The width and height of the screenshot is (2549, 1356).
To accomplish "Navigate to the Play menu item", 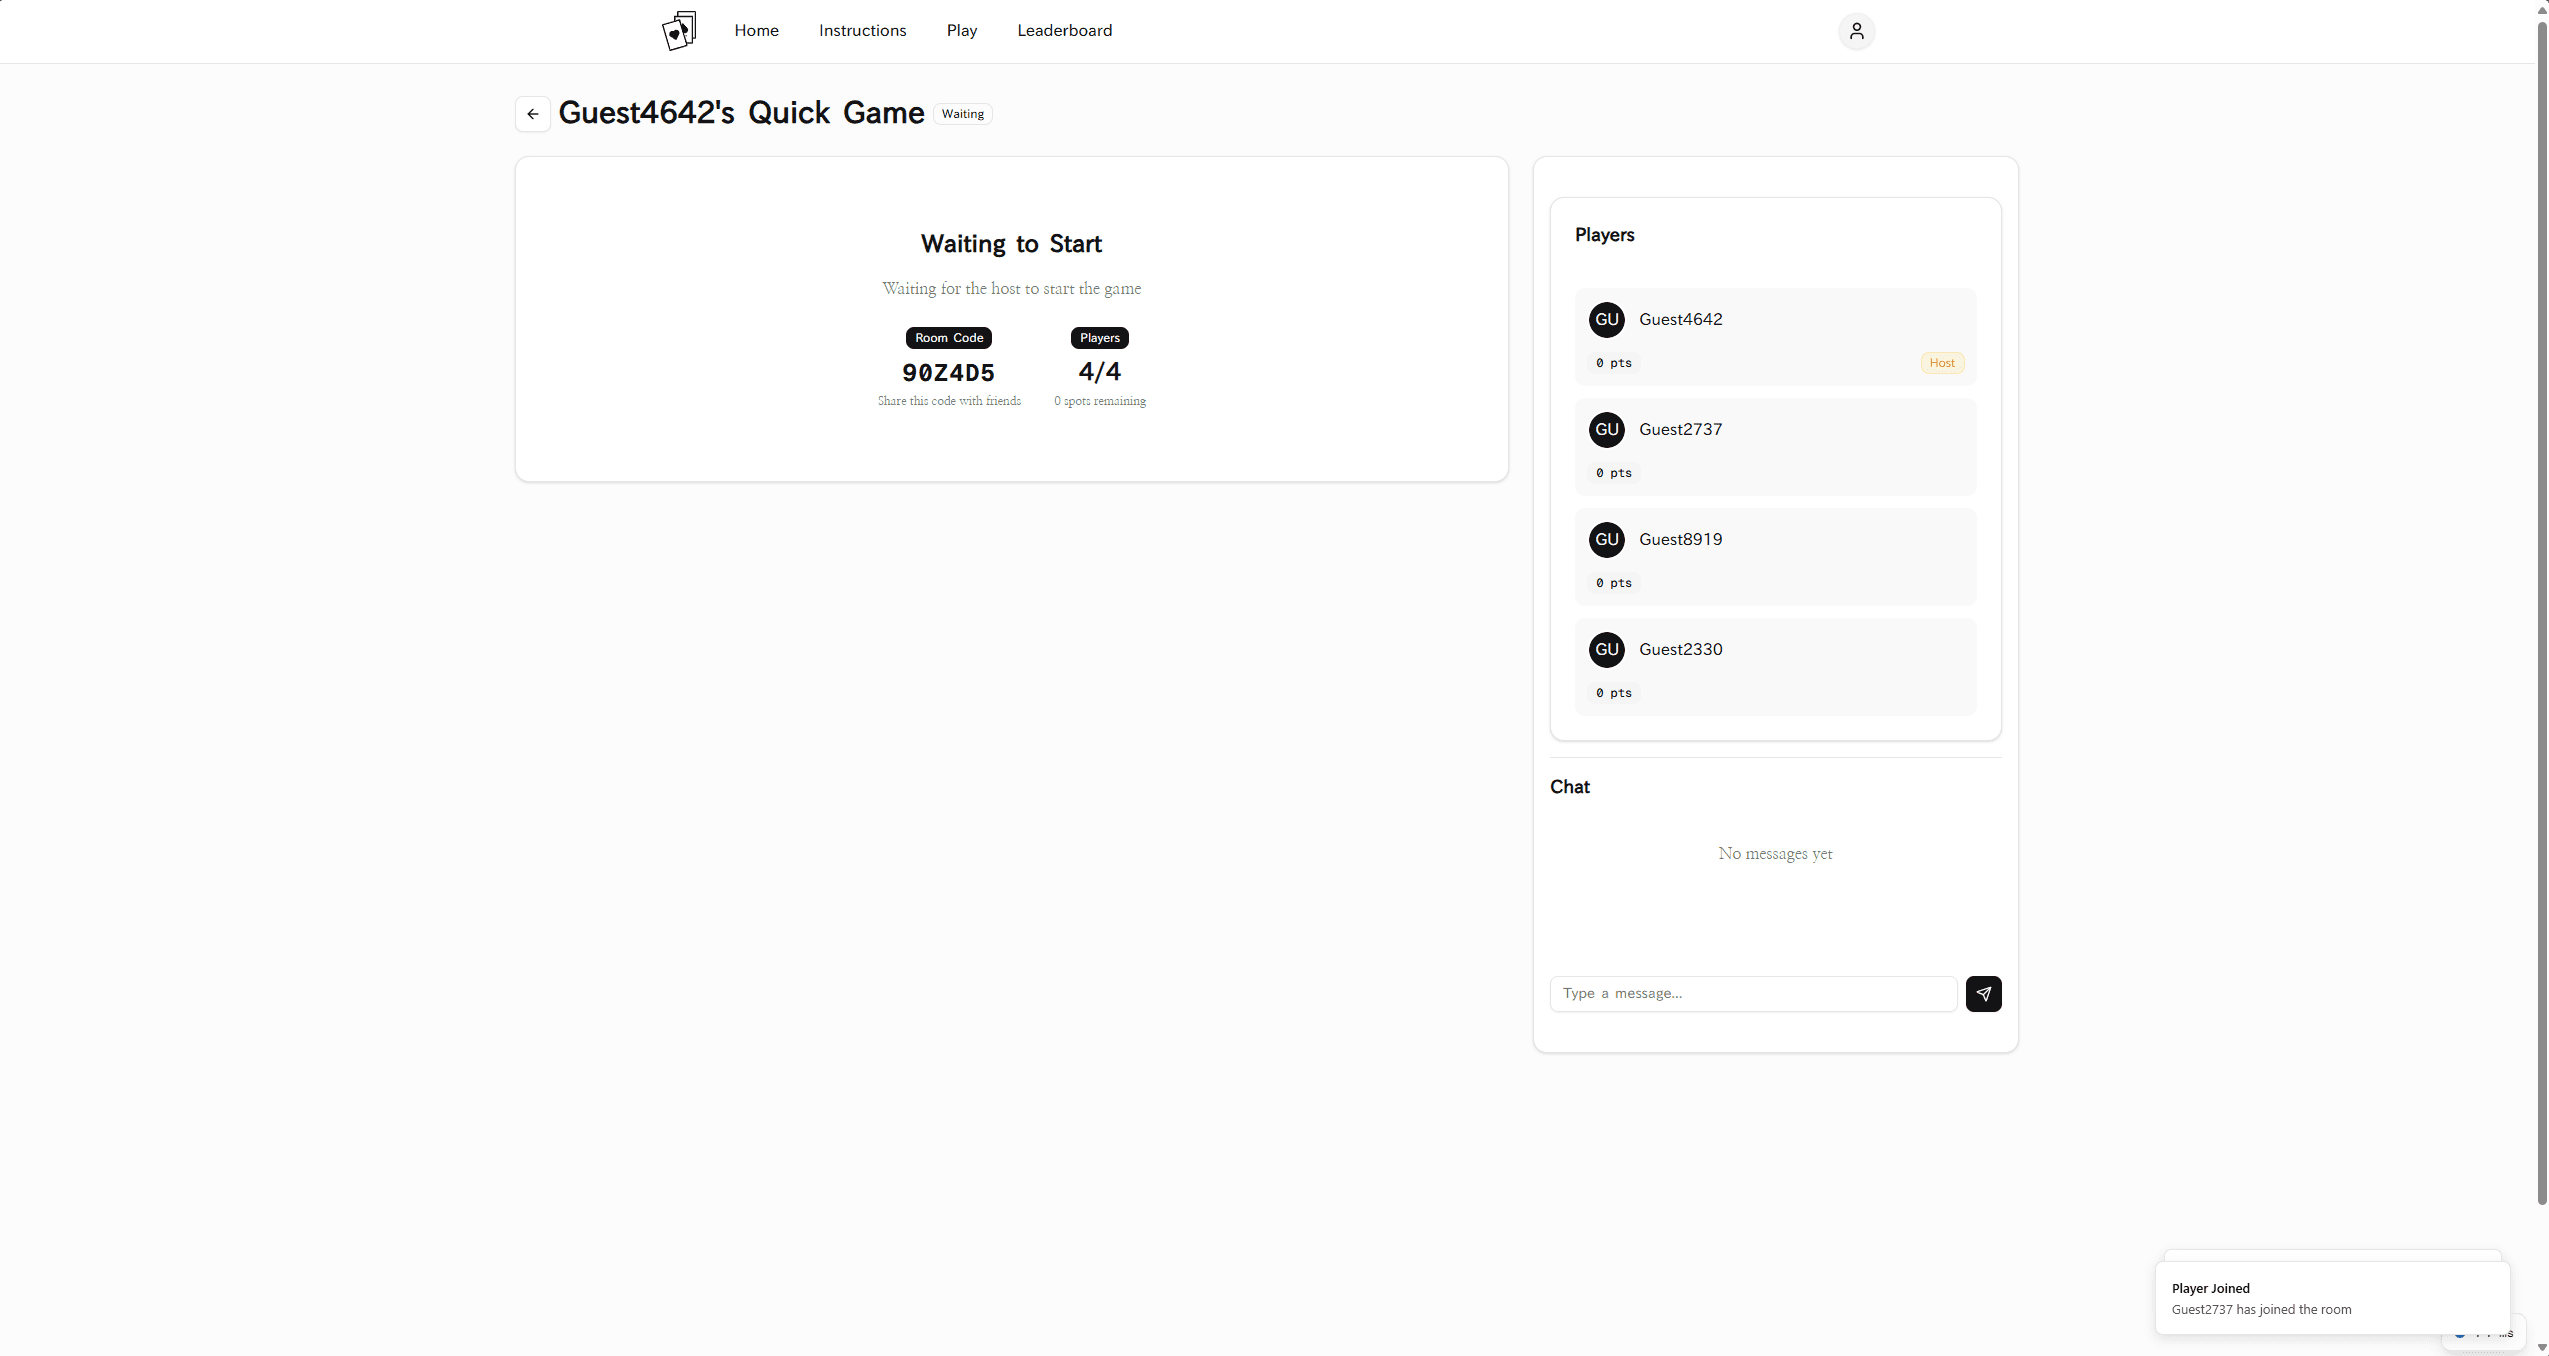I will coord(961,31).
